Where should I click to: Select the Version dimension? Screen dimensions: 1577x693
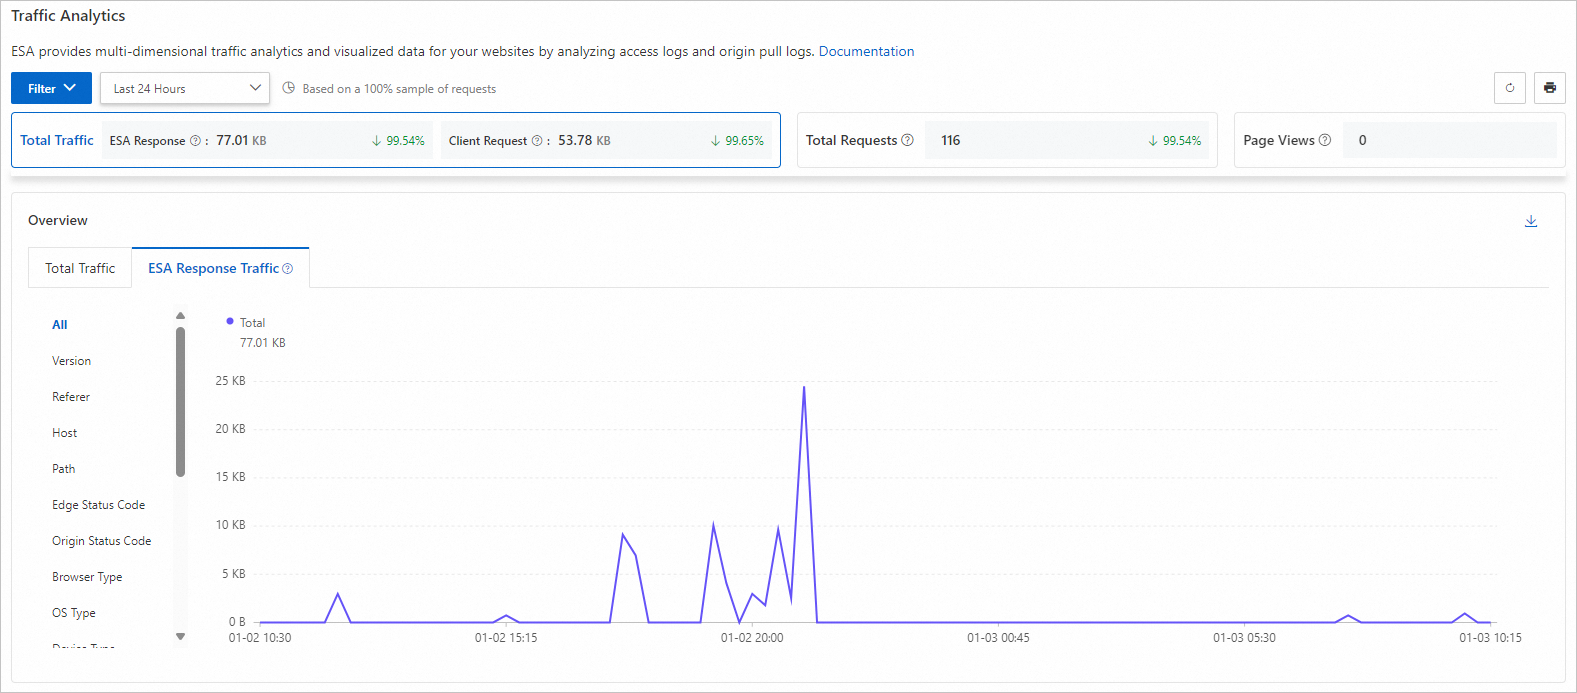coord(71,361)
